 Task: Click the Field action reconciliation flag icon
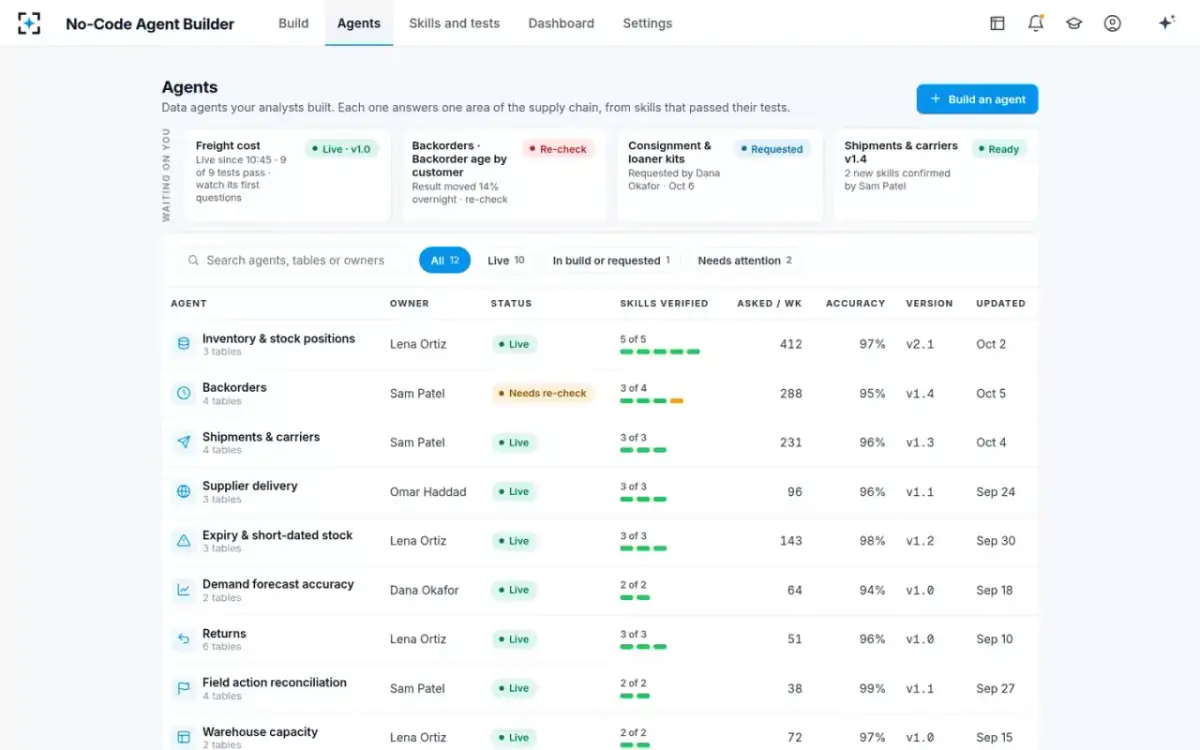(x=183, y=688)
